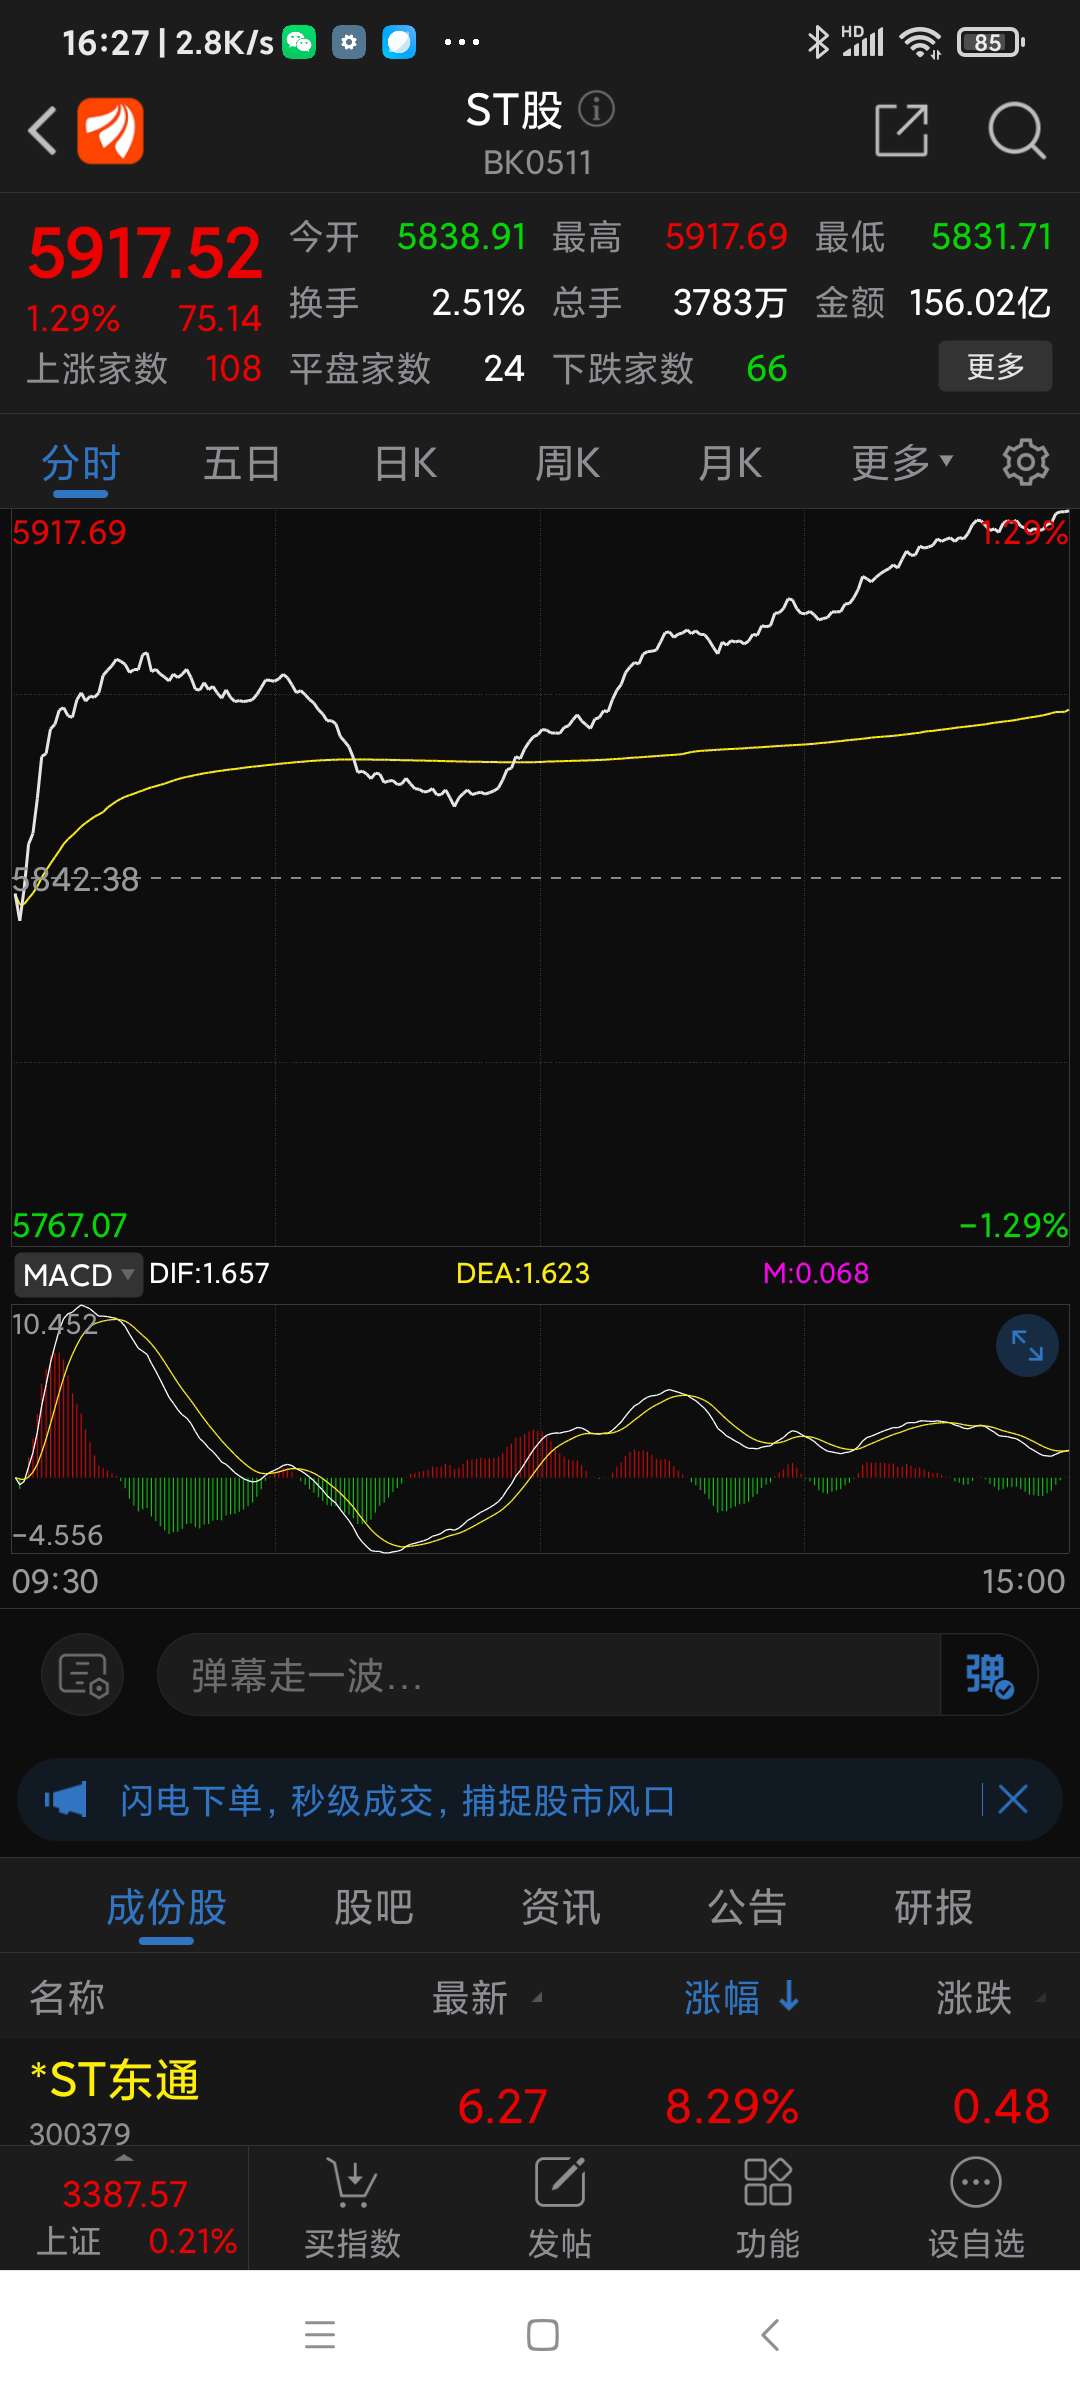Close the 闪电下单 promo banner
This screenshot has height=2400, width=1080.
tap(1013, 1800)
